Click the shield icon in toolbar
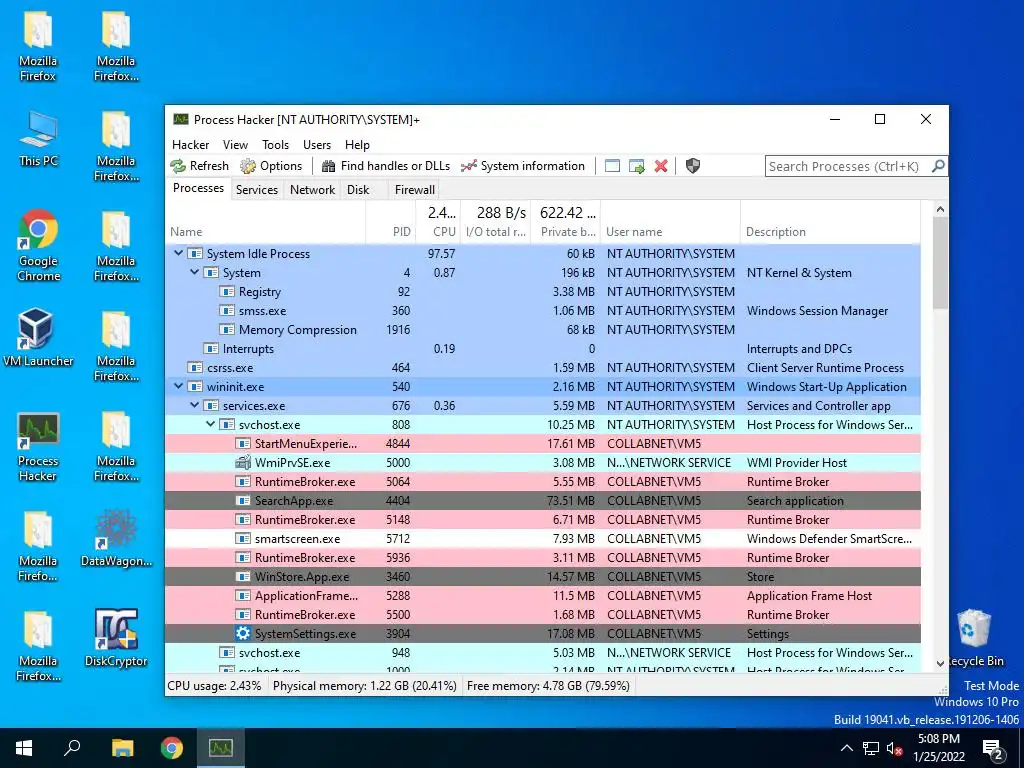 click(x=693, y=166)
